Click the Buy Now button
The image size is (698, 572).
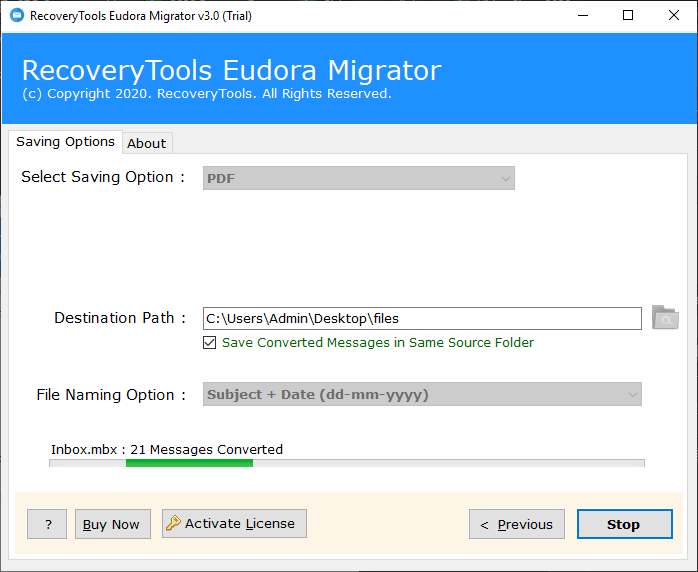113,524
